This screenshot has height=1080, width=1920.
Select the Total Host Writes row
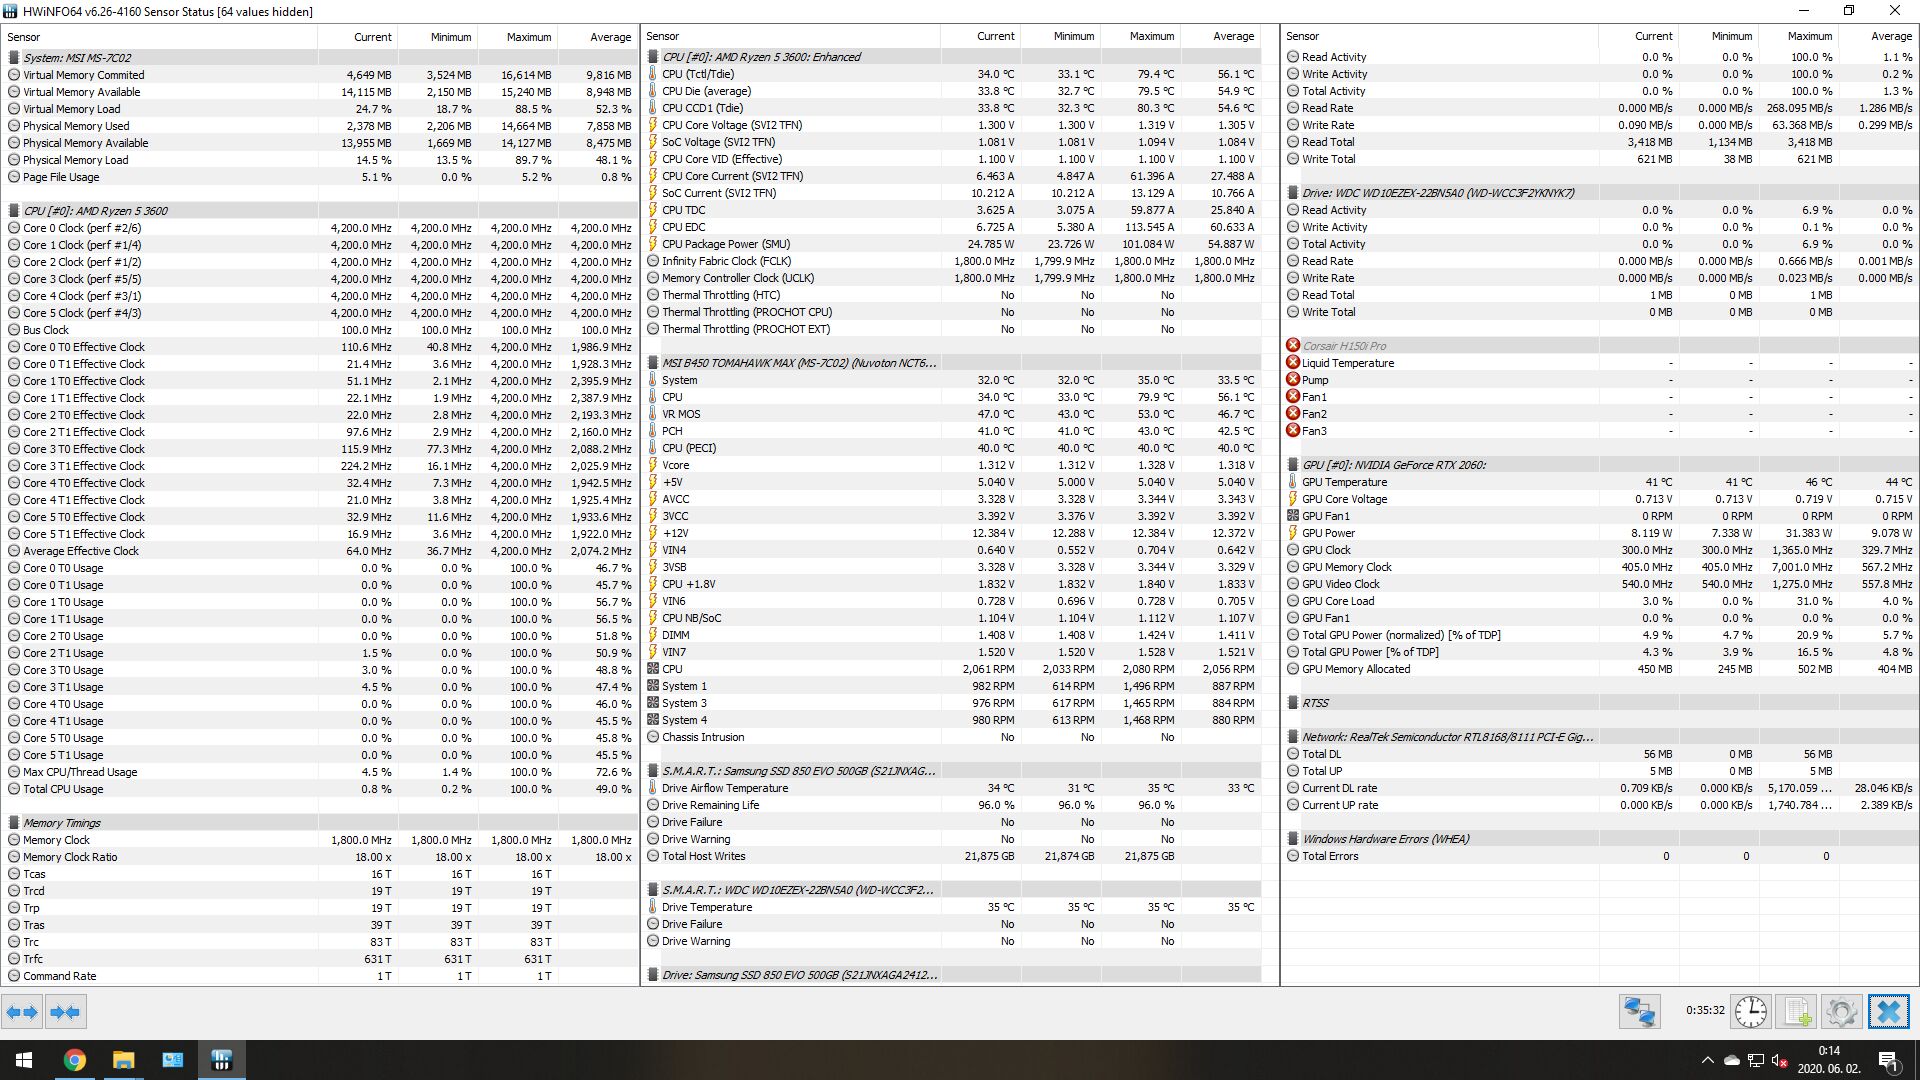(951, 856)
